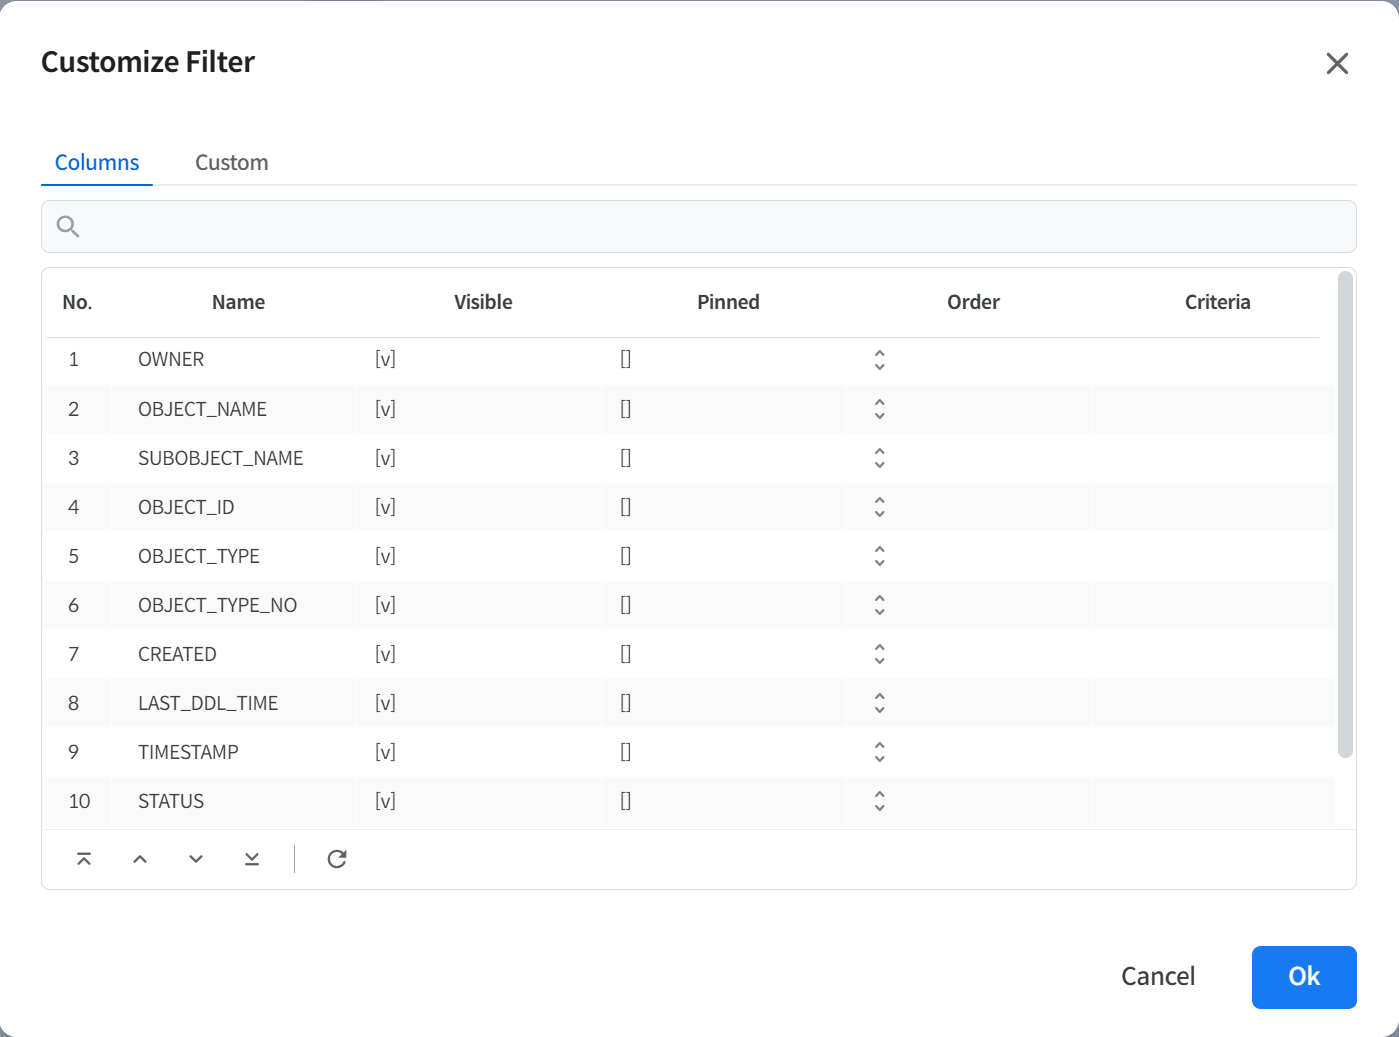Close the Customize Filter dialog

(x=1337, y=63)
